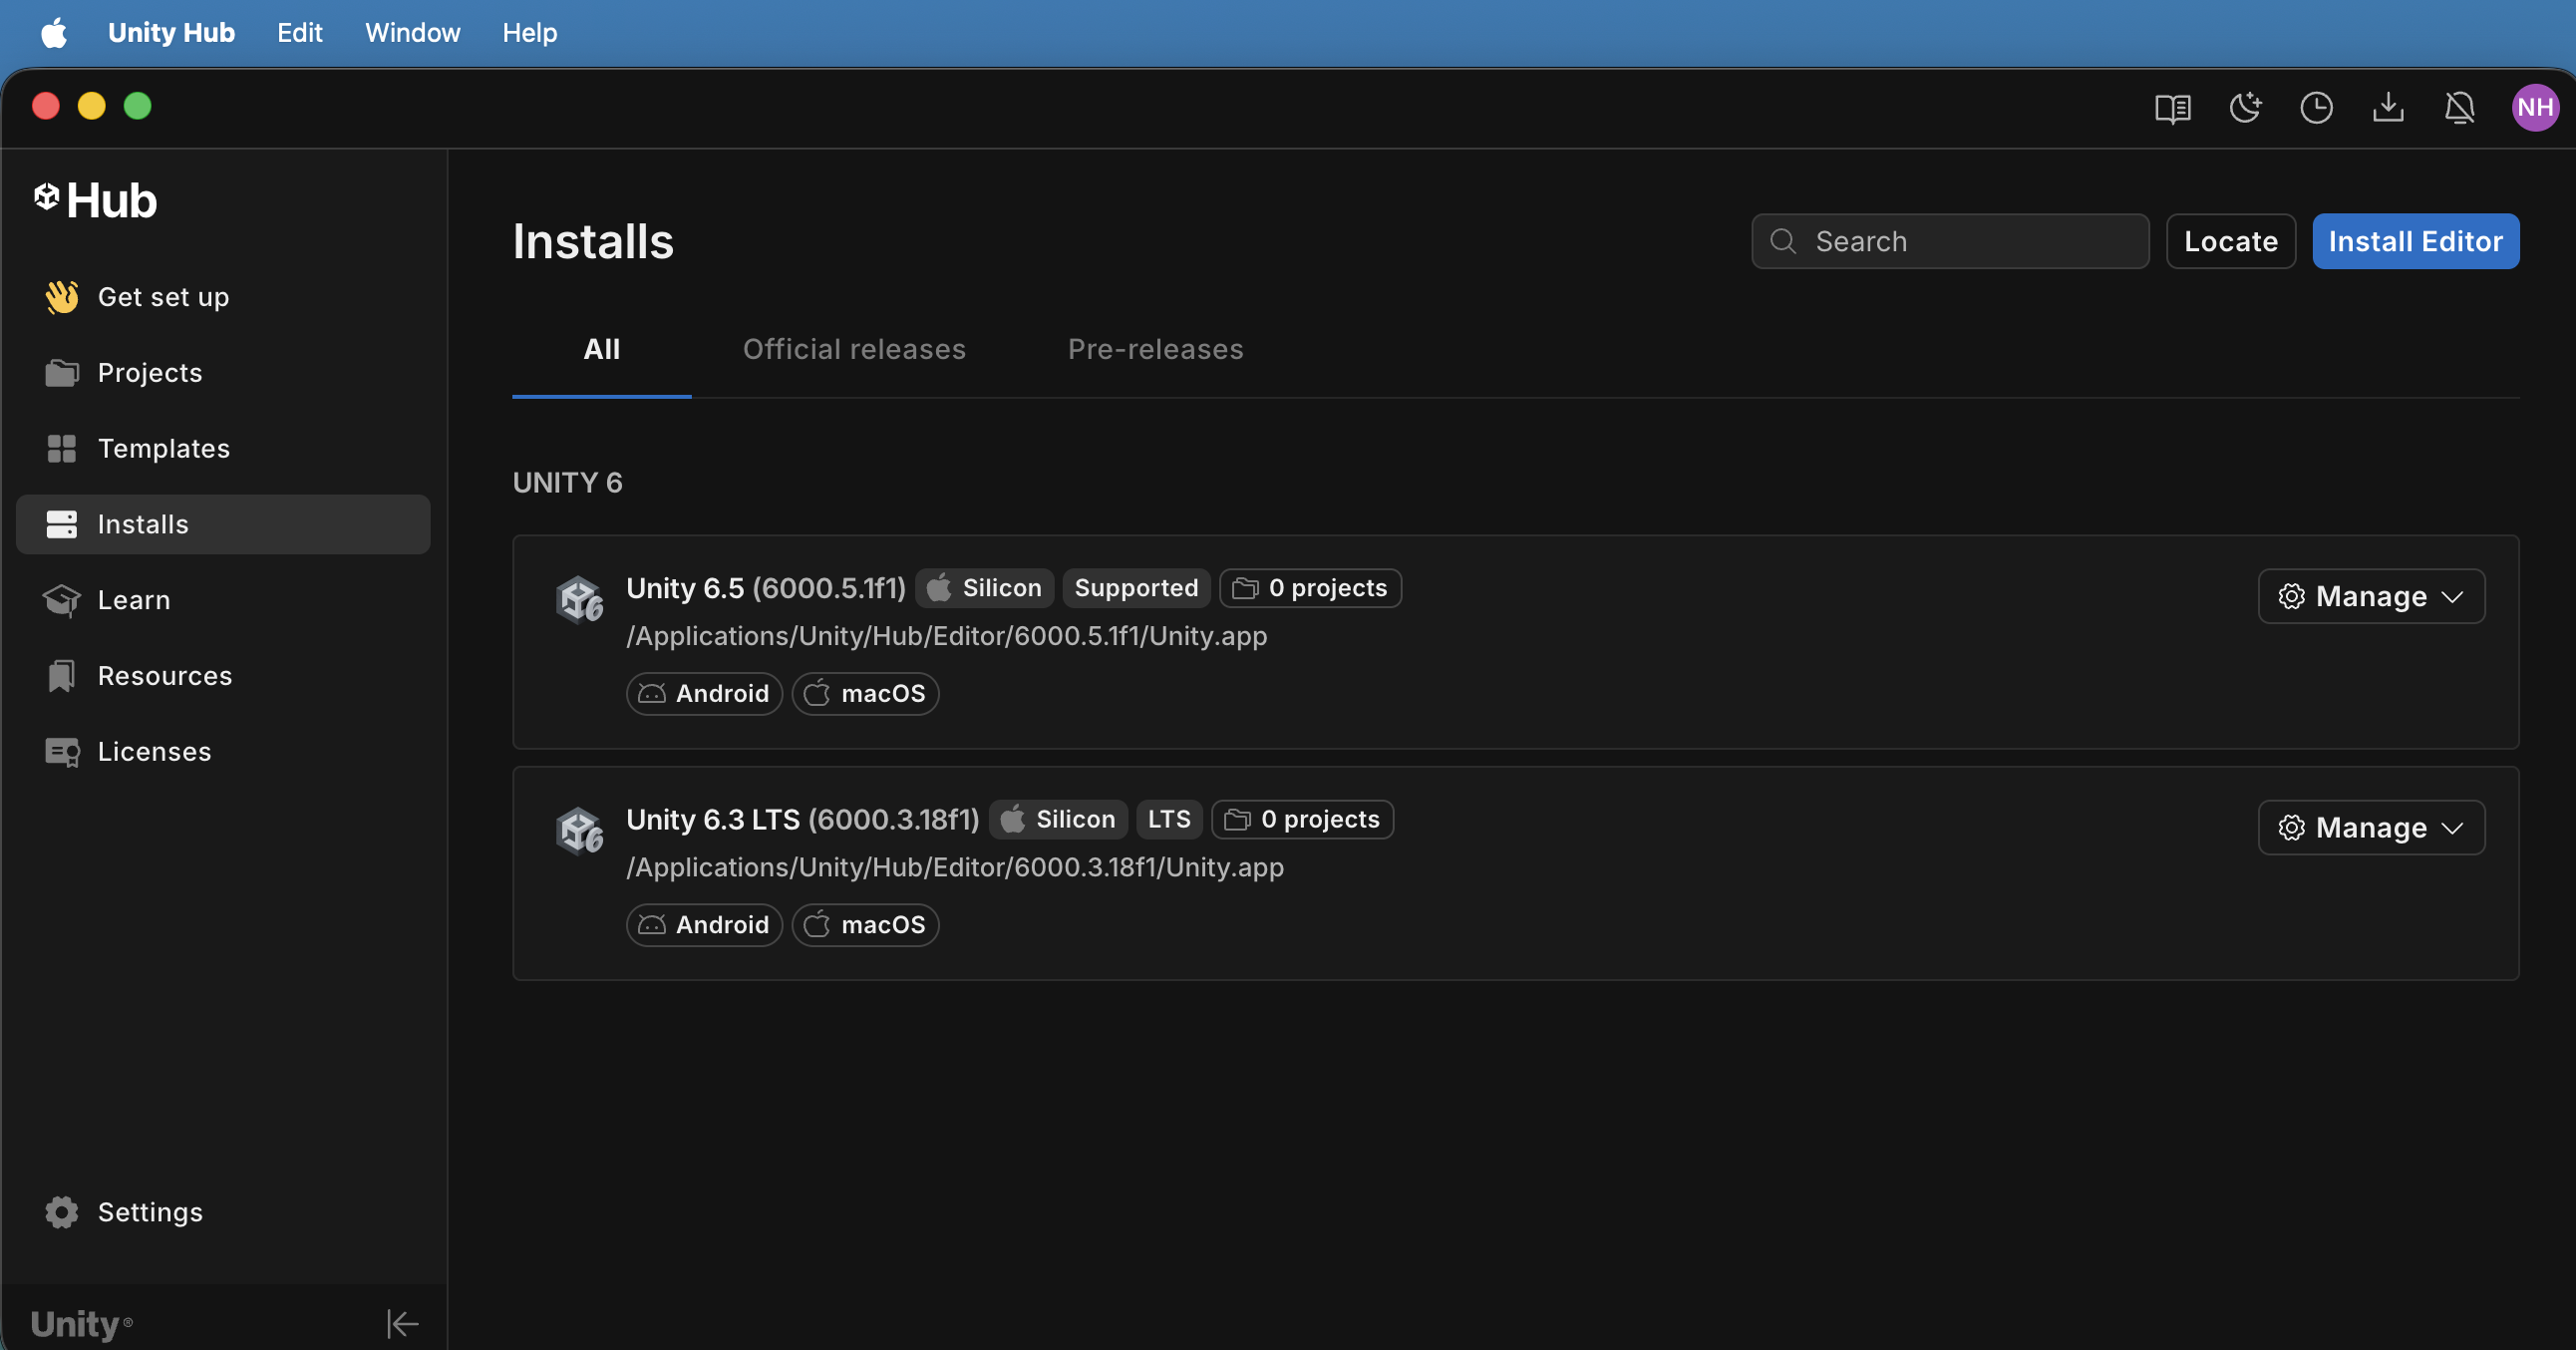Click Silicon badge on Unity 6.3 LTS
Image resolution: width=2576 pixels, height=1350 pixels.
coord(1058,819)
